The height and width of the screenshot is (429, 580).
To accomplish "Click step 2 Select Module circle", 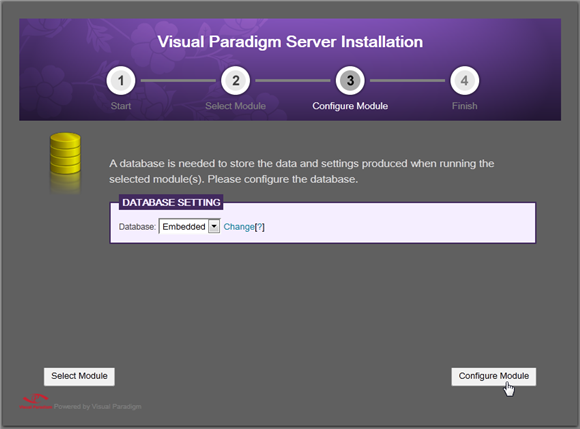I will pos(235,81).
